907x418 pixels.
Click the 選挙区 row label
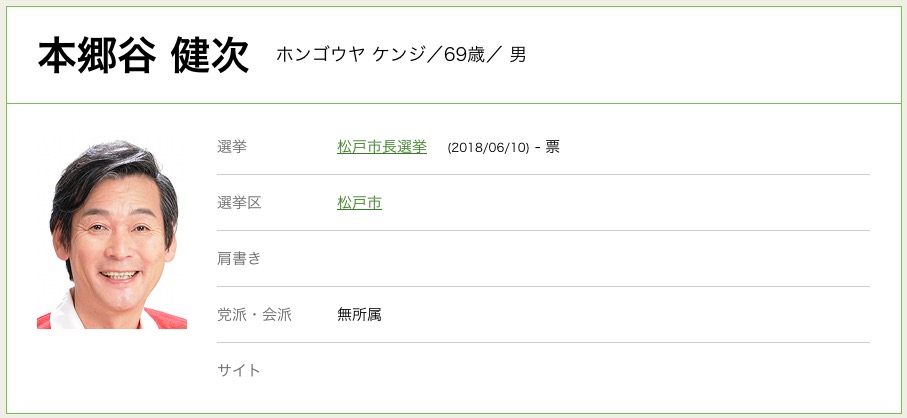(239, 203)
